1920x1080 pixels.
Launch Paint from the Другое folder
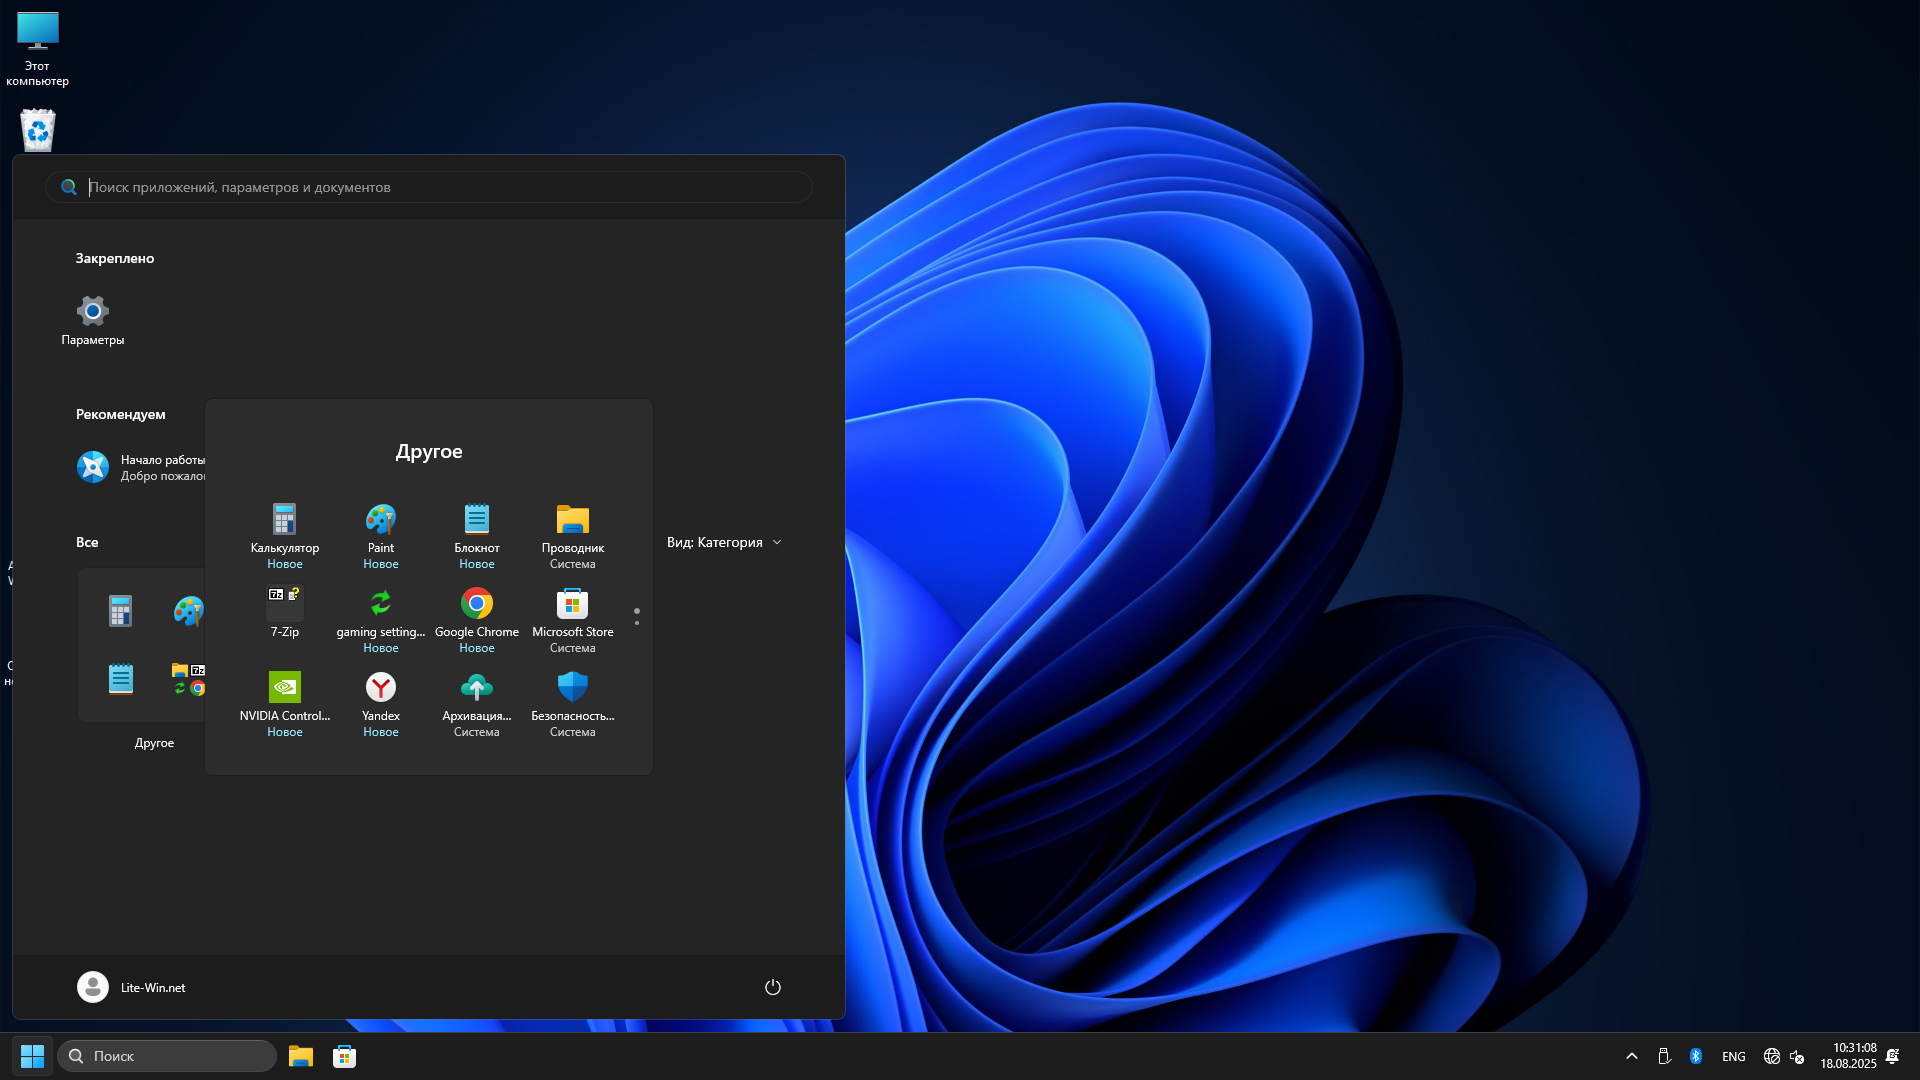pos(380,520)
